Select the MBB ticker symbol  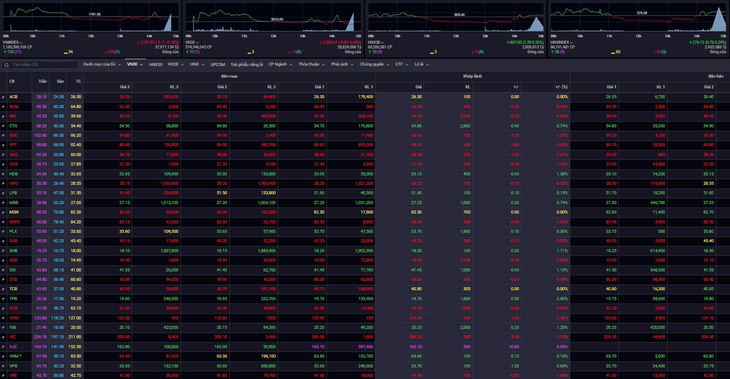tap(13, 203)
